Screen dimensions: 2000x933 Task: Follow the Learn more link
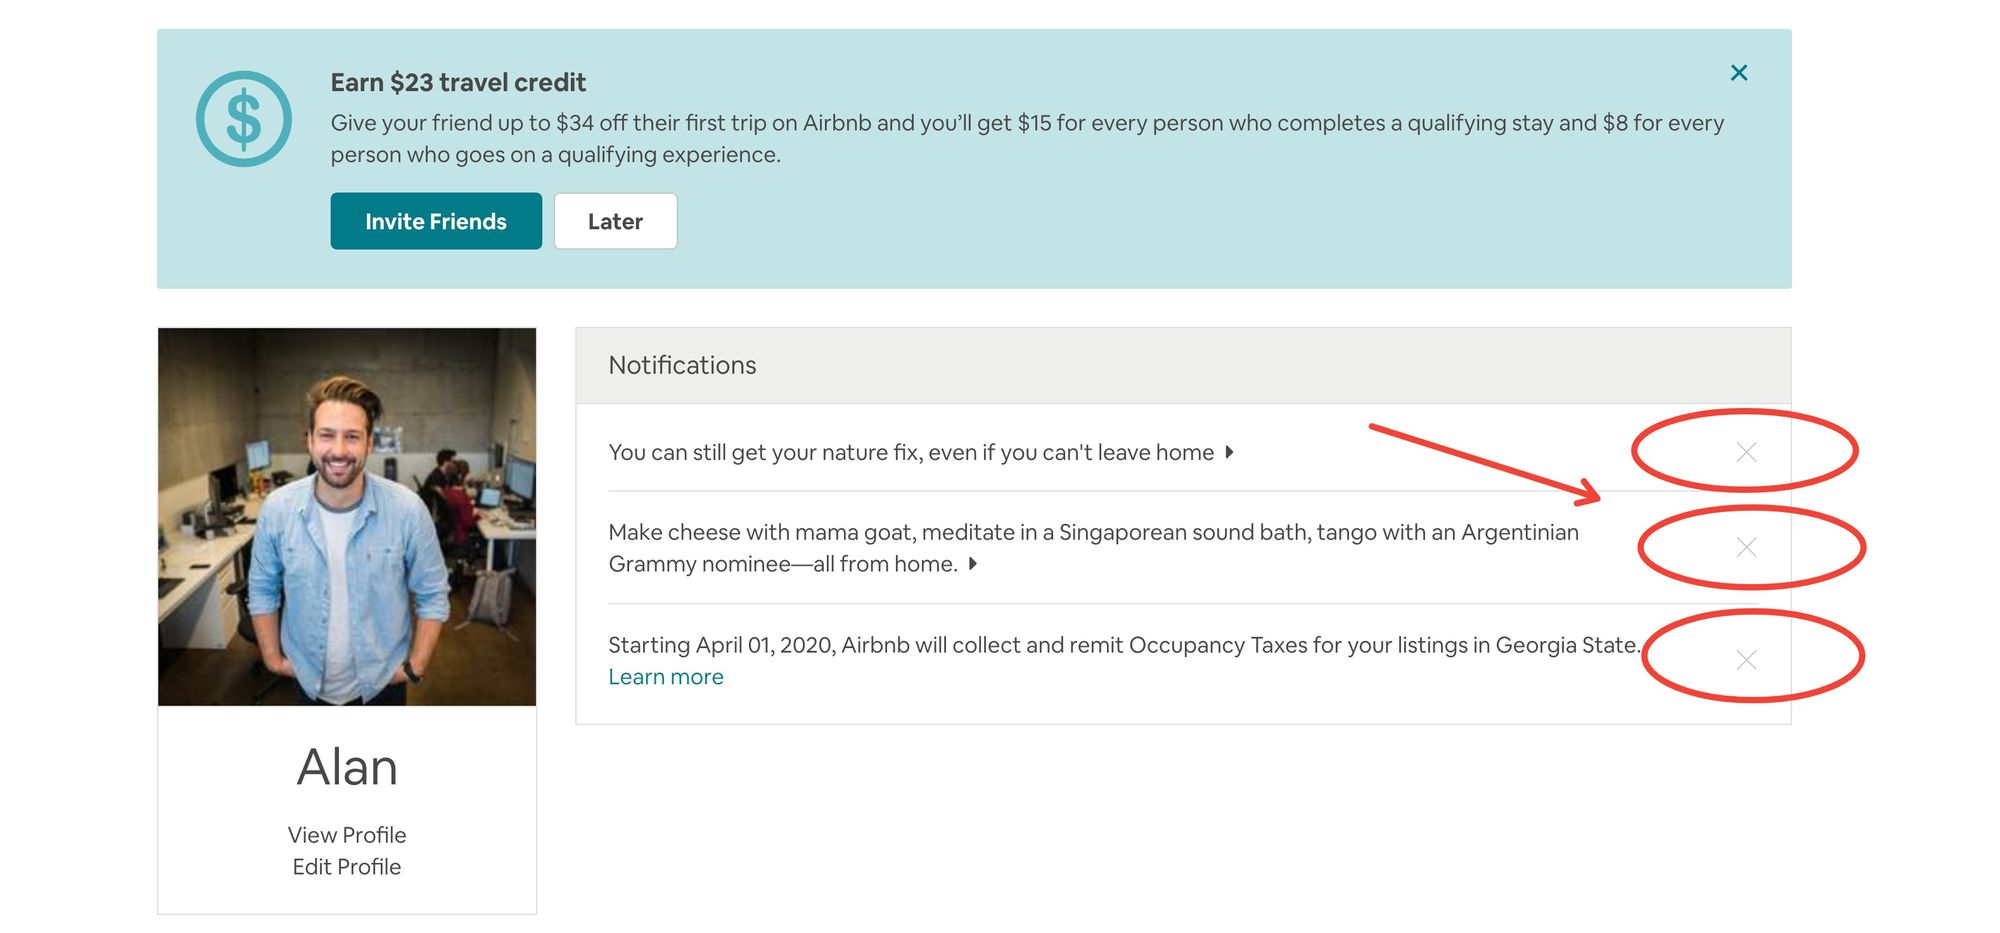click(x=666, y=677)
